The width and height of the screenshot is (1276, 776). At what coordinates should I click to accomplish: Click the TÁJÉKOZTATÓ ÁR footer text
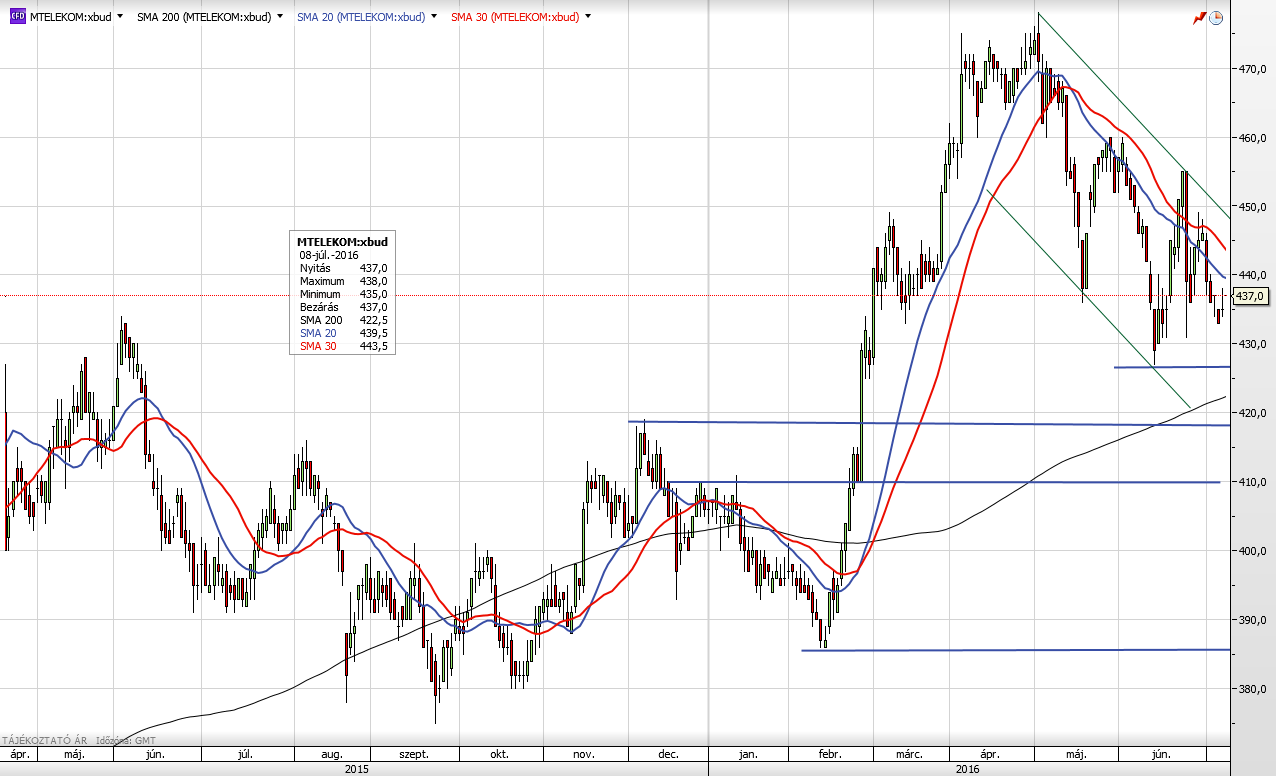coord(45,740)
